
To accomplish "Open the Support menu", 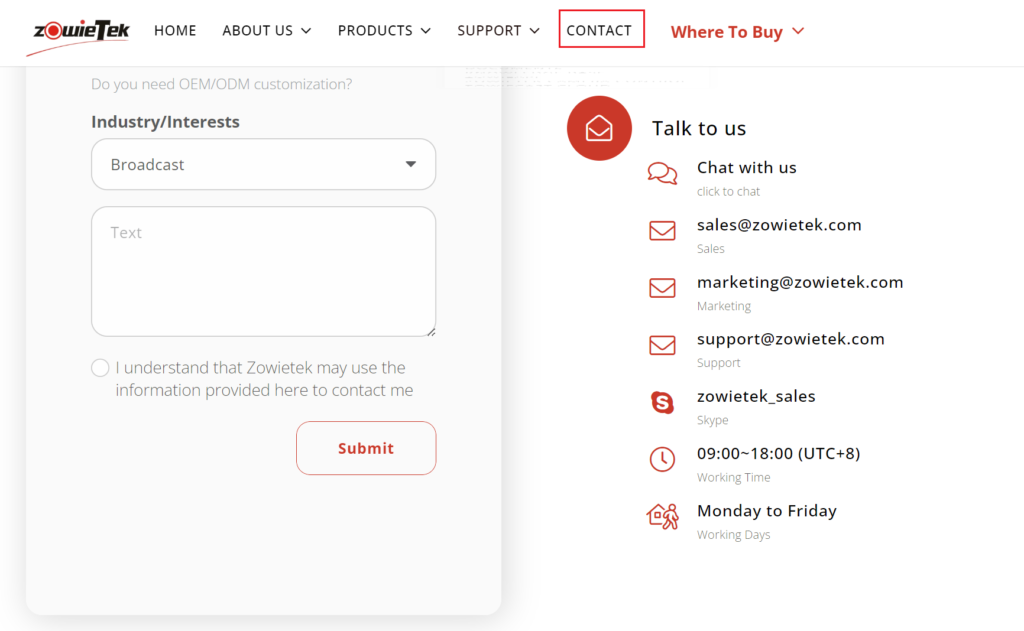I will click(498, 31).
